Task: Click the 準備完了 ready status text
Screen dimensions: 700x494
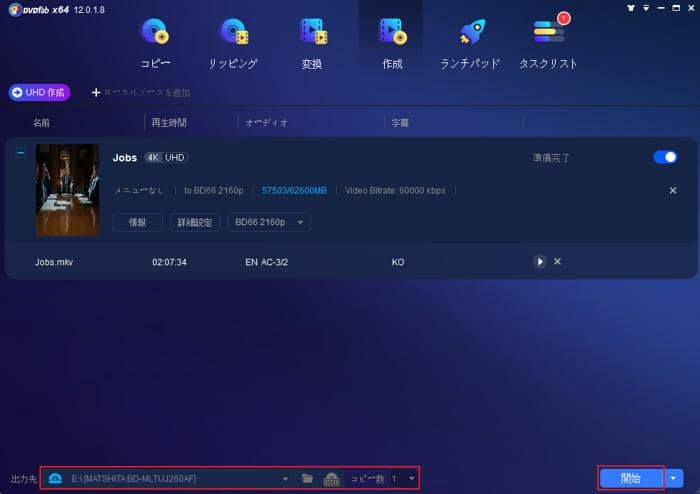Action: (551, 158)
